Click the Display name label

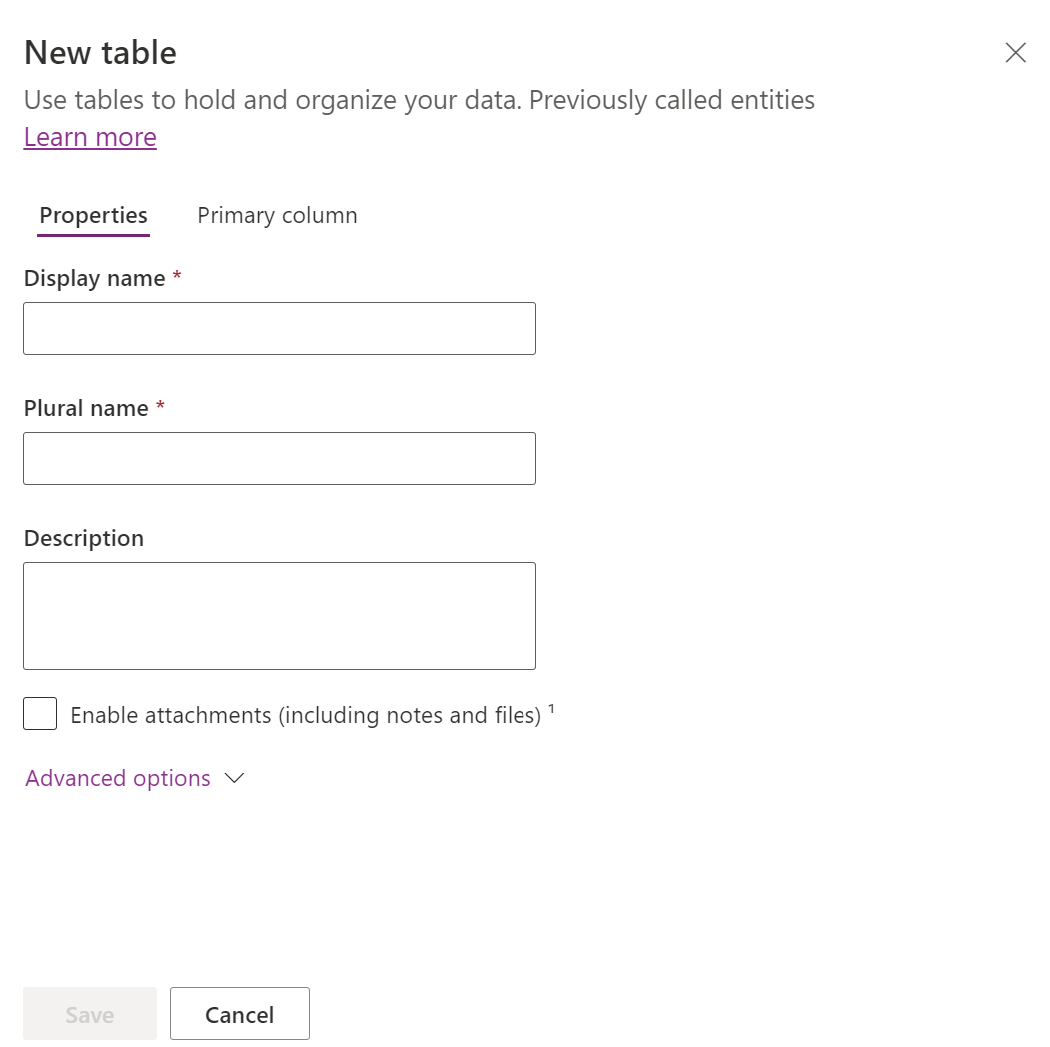[94, 278]
